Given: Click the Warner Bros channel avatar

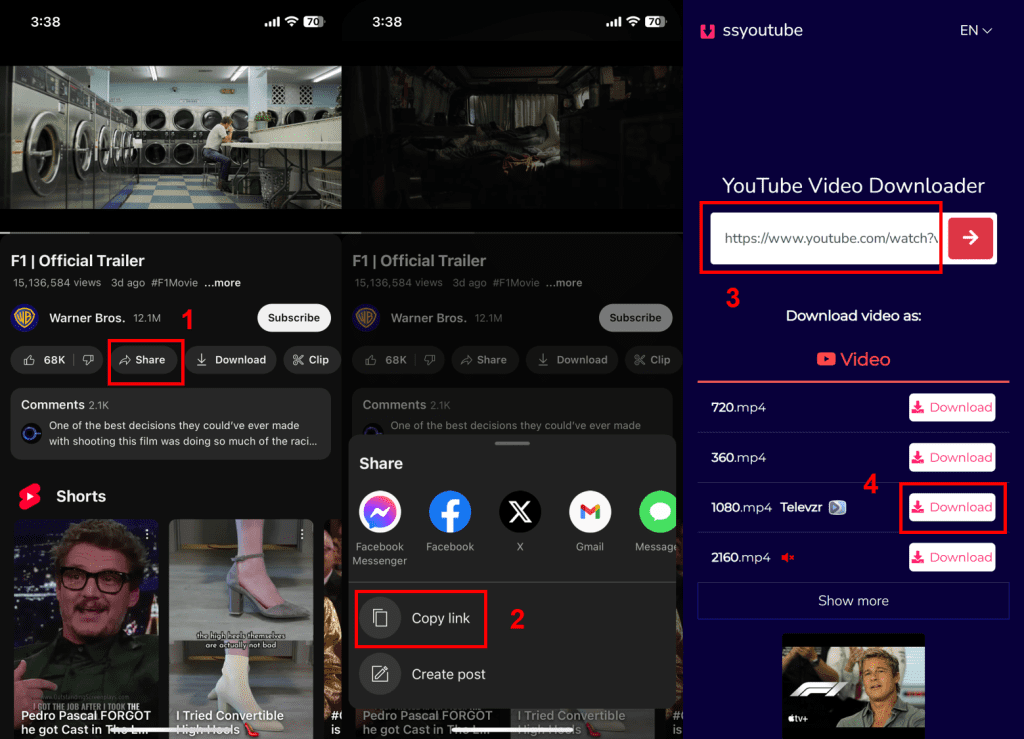Looking at the screenshot, I should (25, 317).
